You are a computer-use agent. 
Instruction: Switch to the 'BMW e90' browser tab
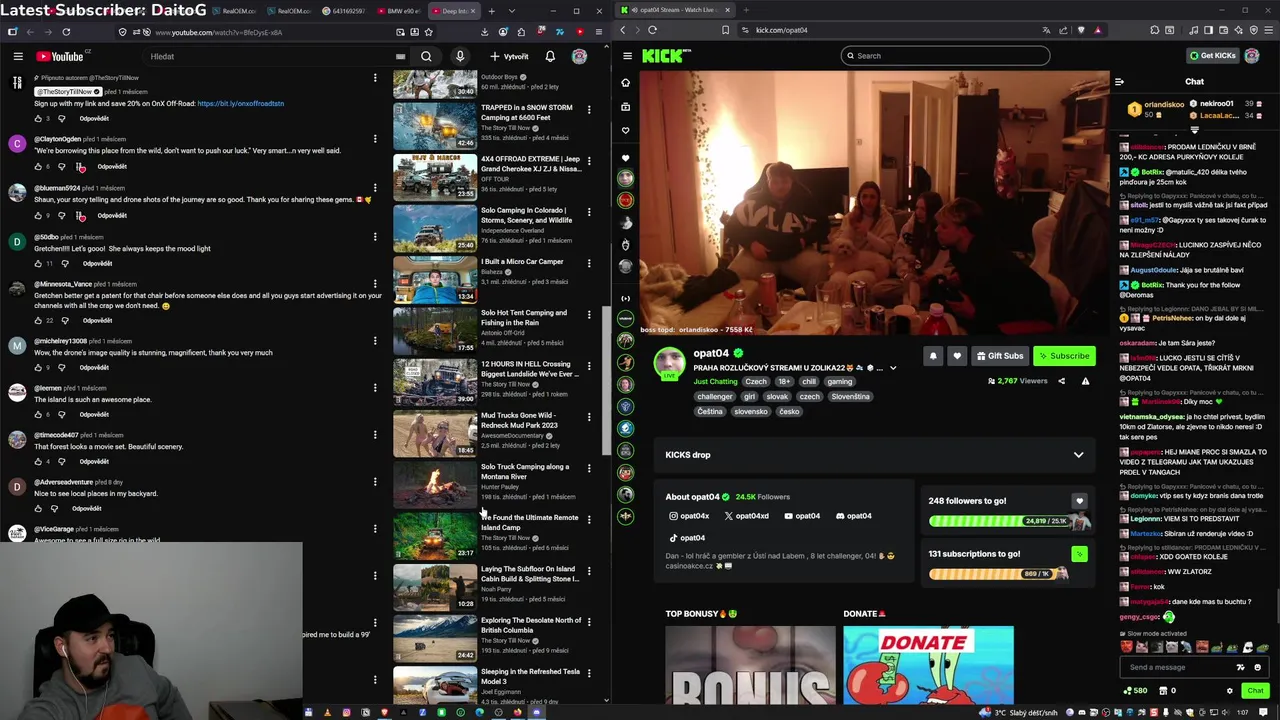coord(401,11)
